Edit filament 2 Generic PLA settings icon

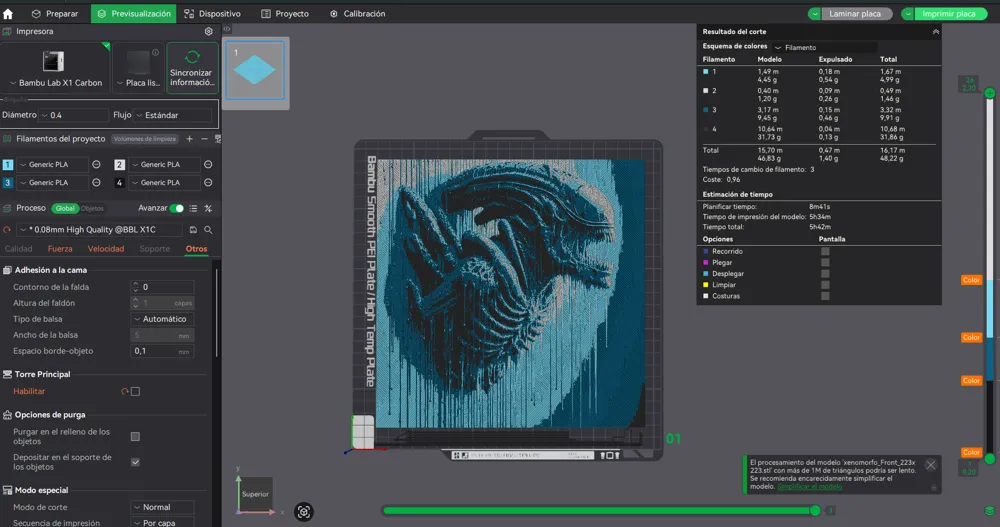coord(208,165)
